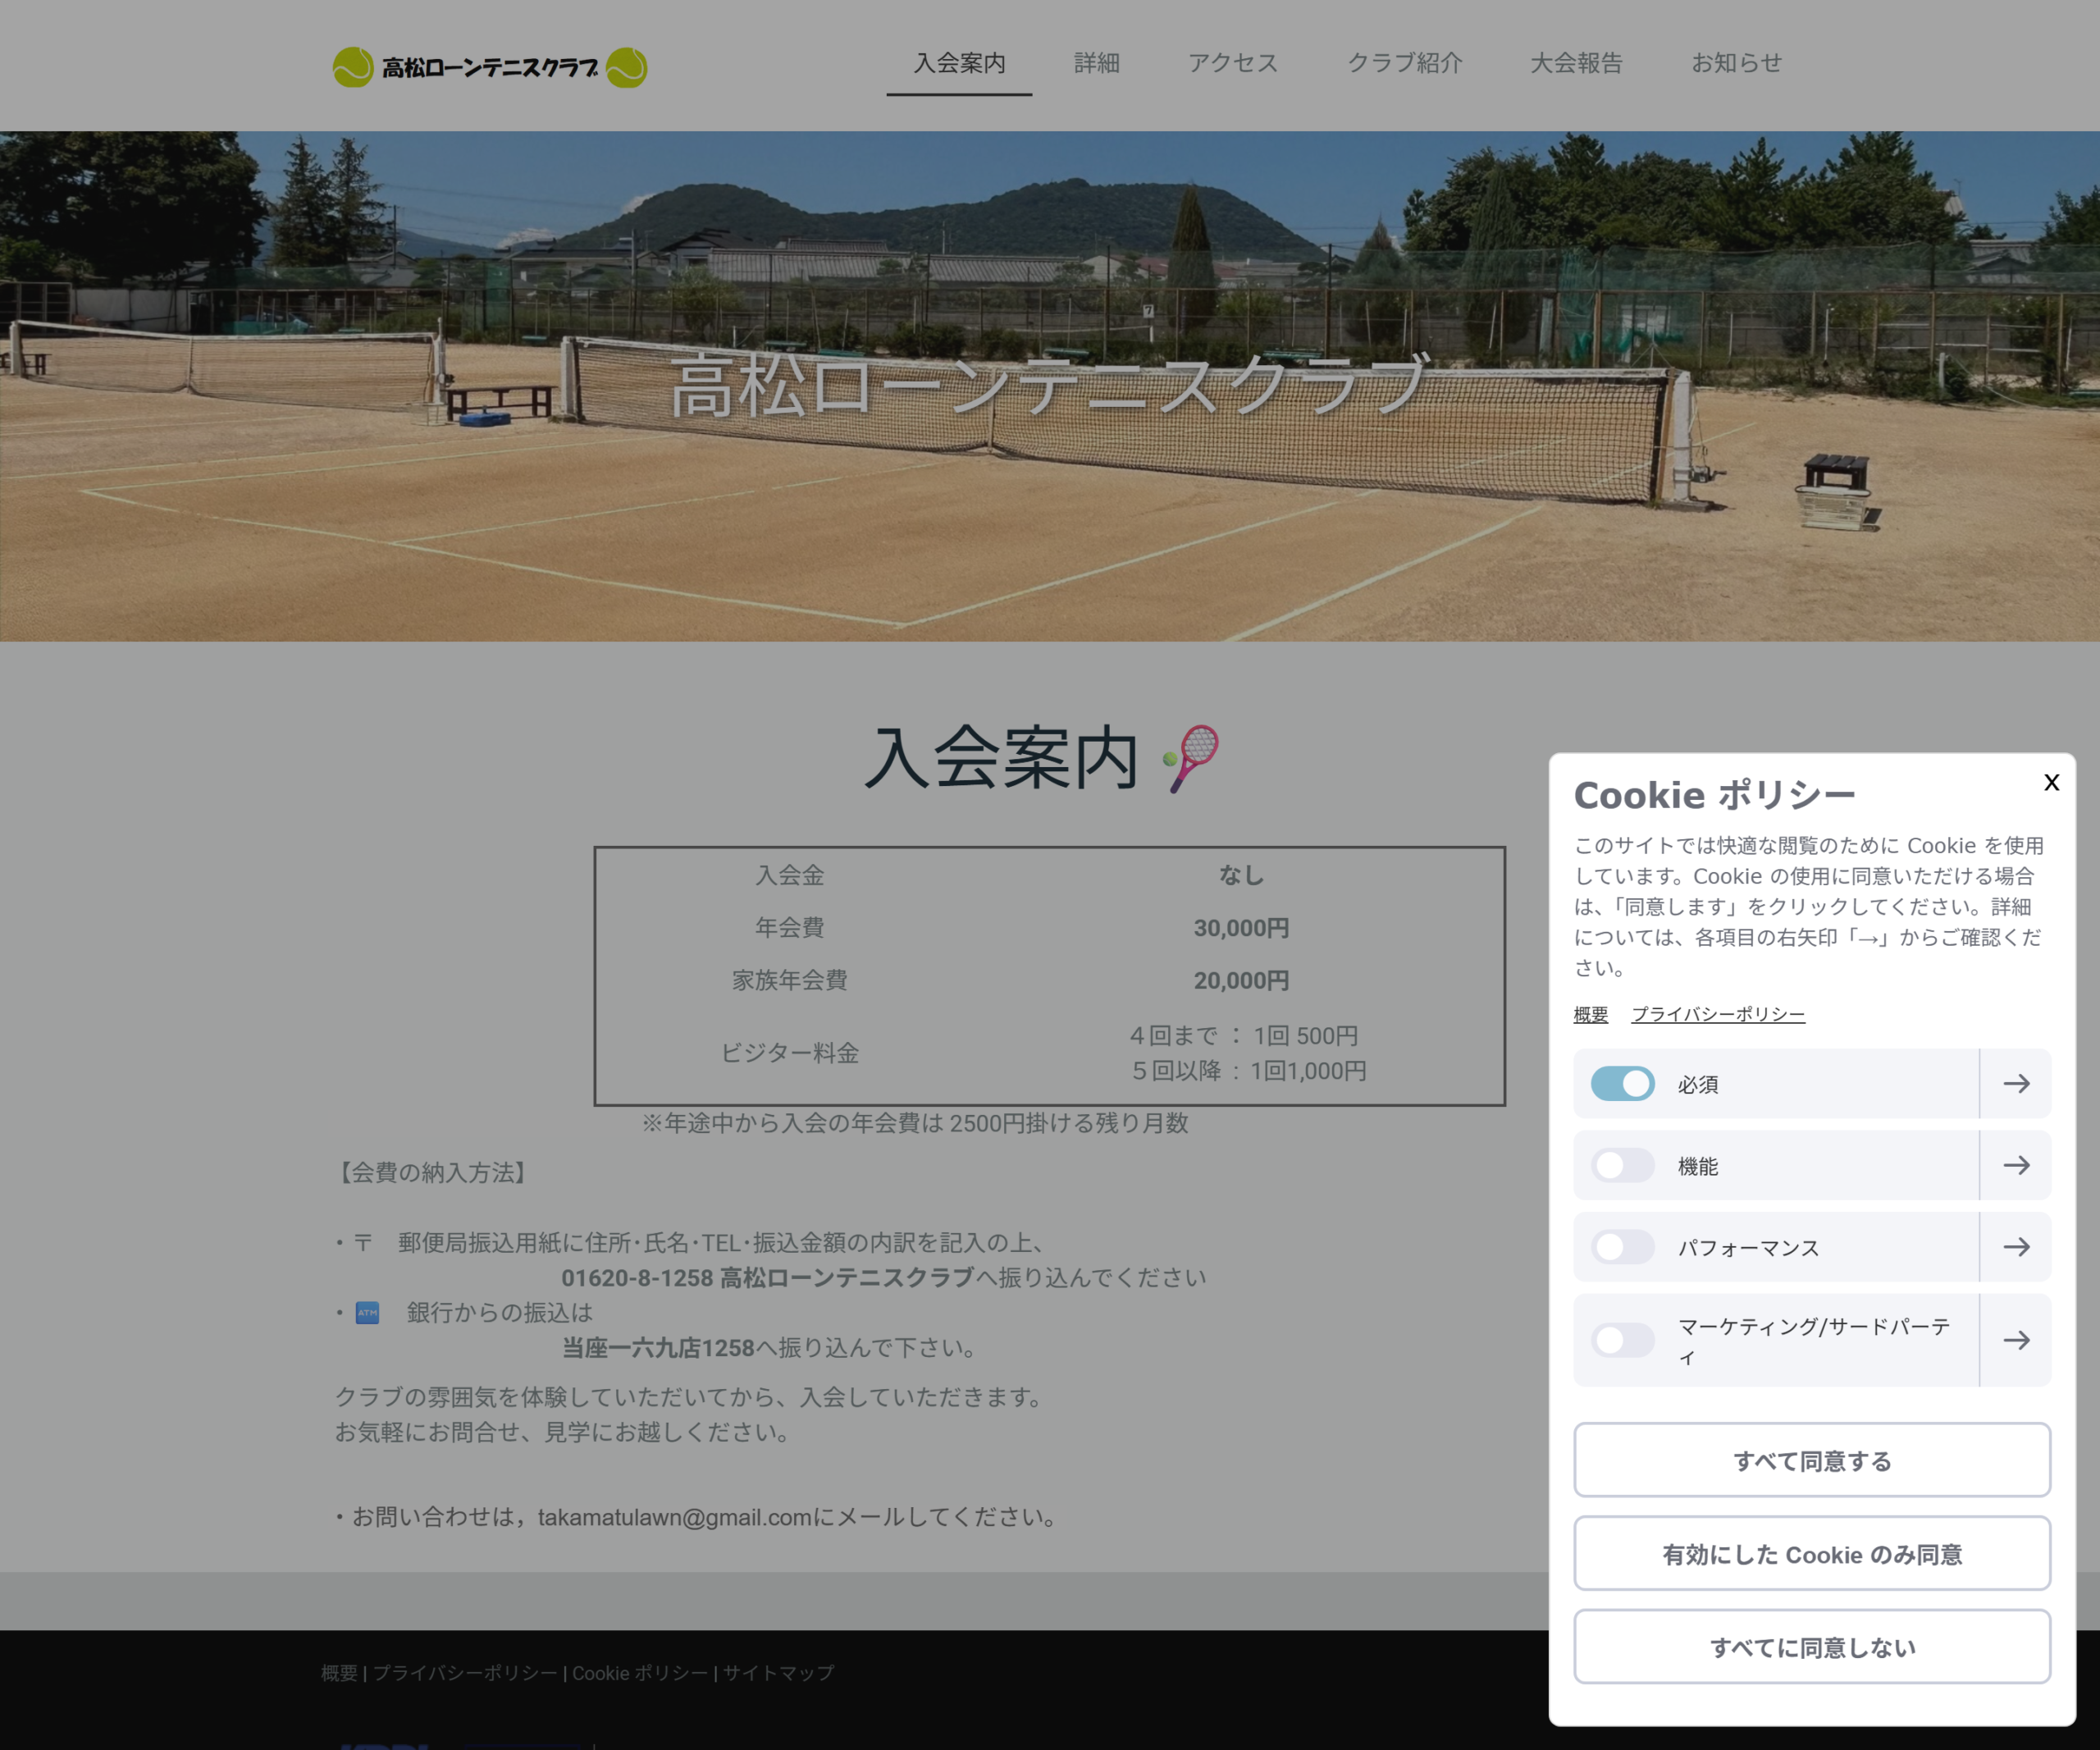2100x1750 pixels.
Task: Click すべてに同意しない button
Action: point(1812,1646)
